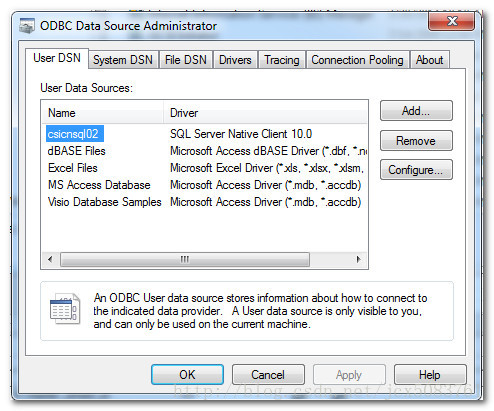Click the horizontal scrollbar left arrow

click(50, 259)
